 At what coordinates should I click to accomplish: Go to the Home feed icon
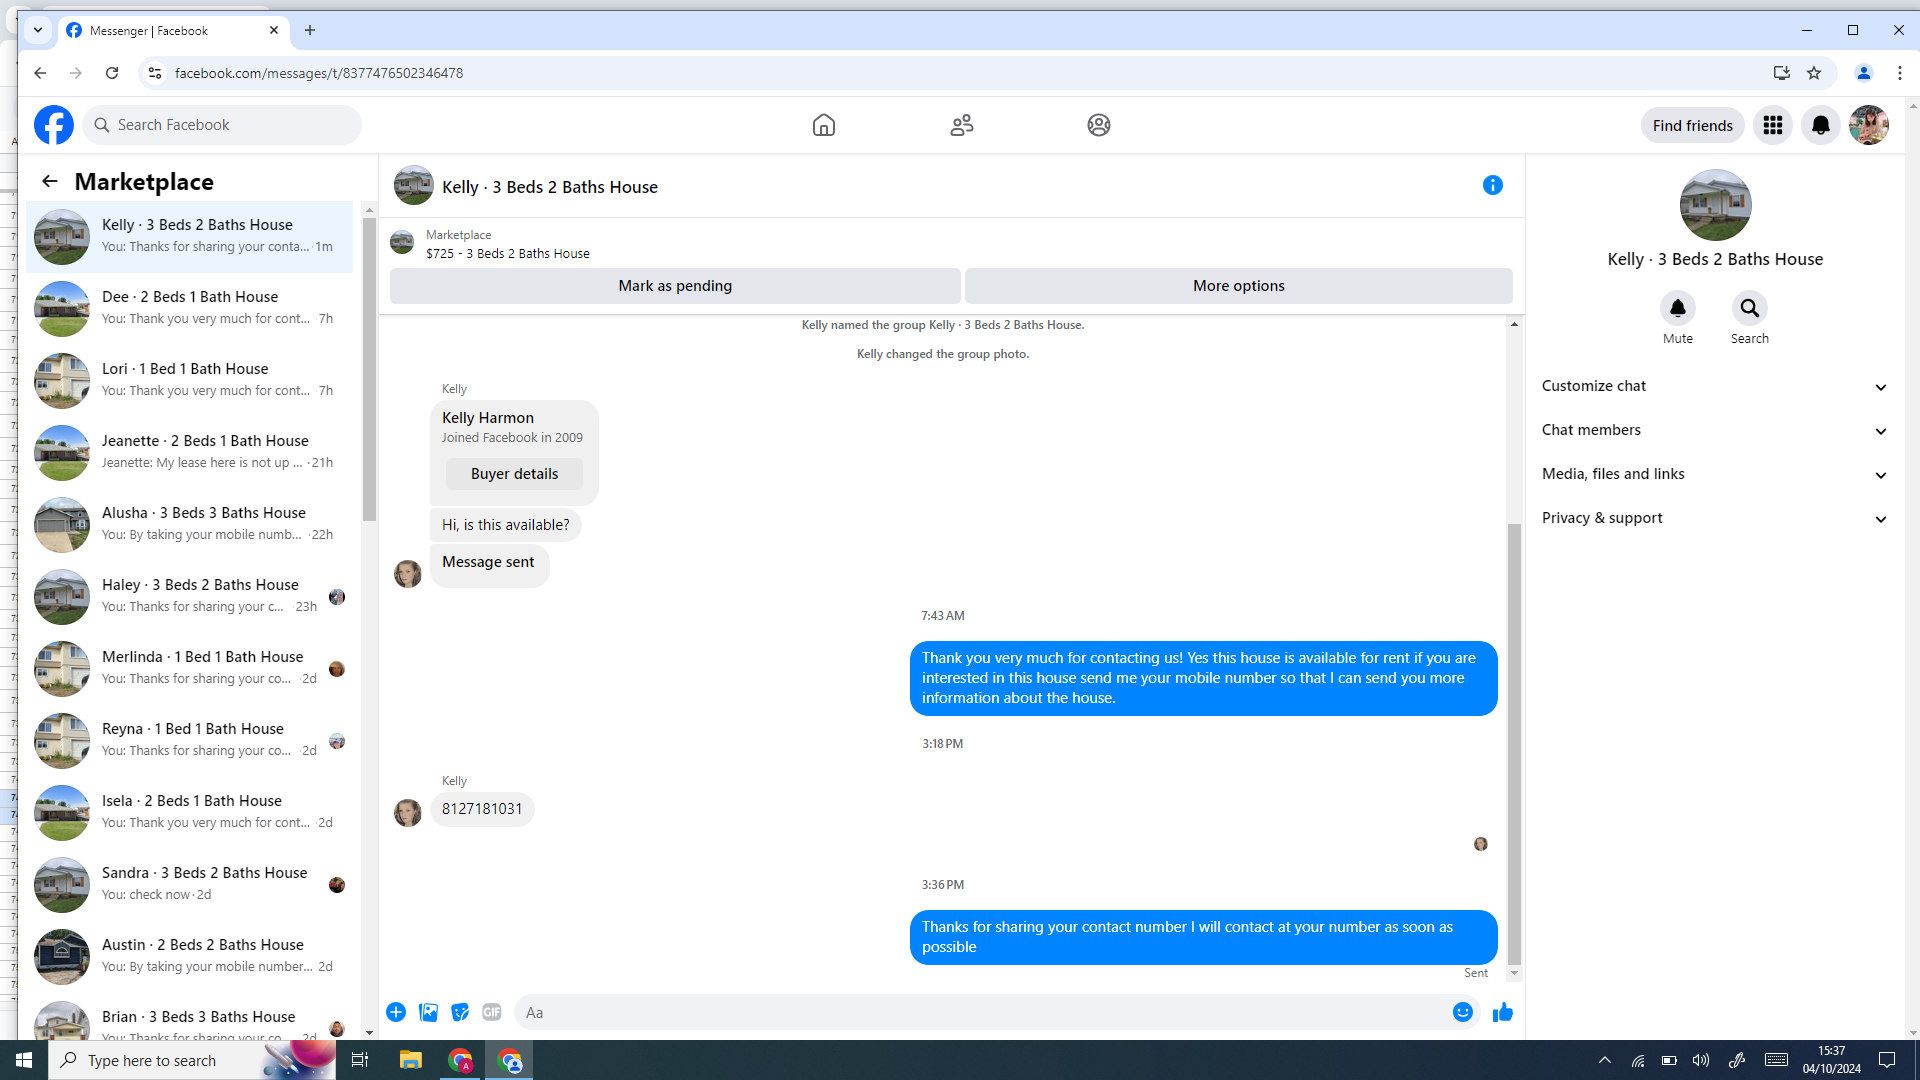823,125
